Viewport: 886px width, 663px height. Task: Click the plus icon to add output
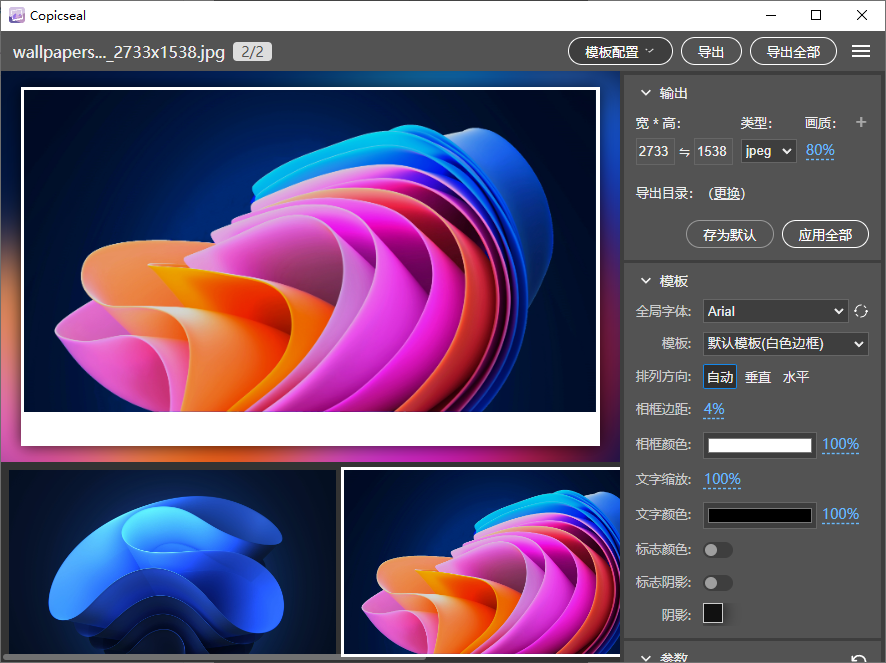click(861, 122)
